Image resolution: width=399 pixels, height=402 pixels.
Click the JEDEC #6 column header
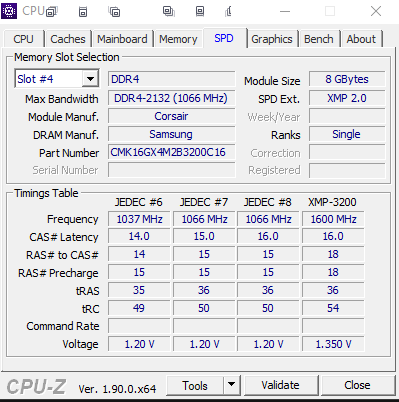click(x=139, y=202)
